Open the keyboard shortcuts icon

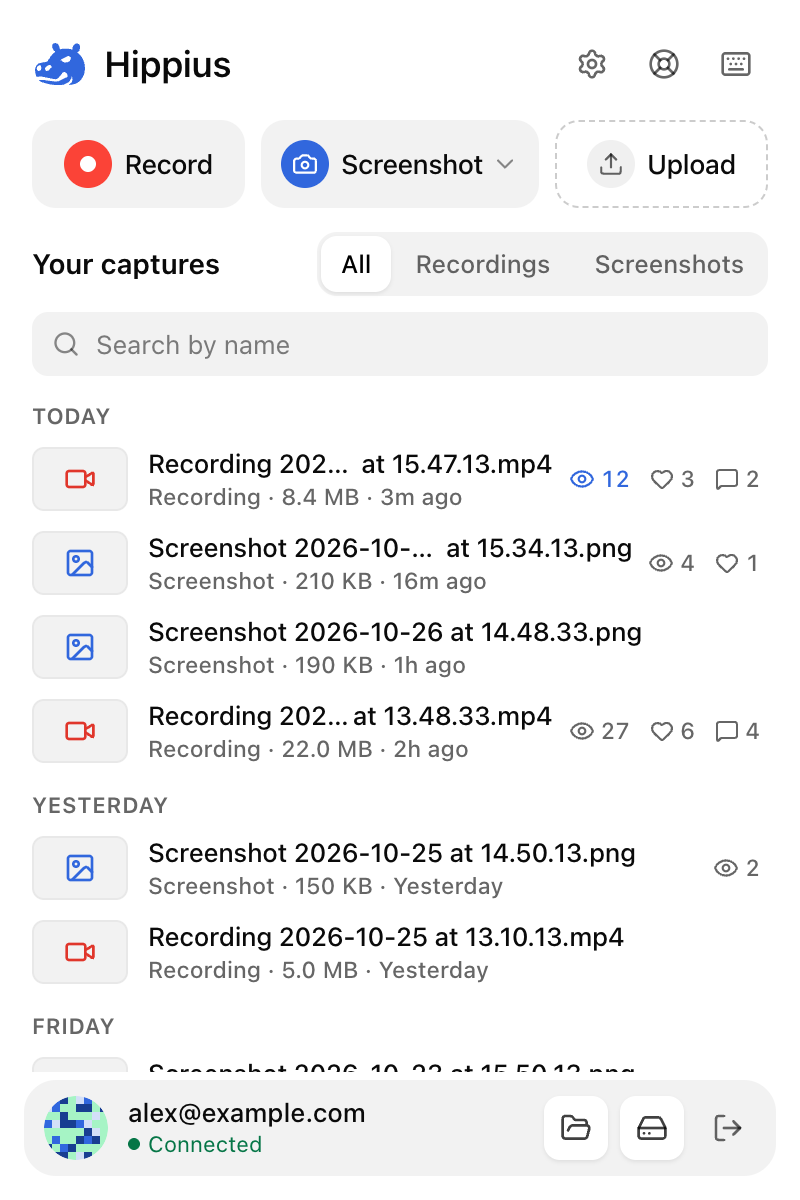(736, 64)
